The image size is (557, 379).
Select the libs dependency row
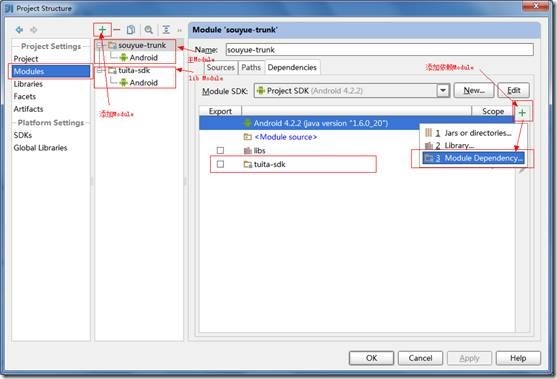pos(357,151)
